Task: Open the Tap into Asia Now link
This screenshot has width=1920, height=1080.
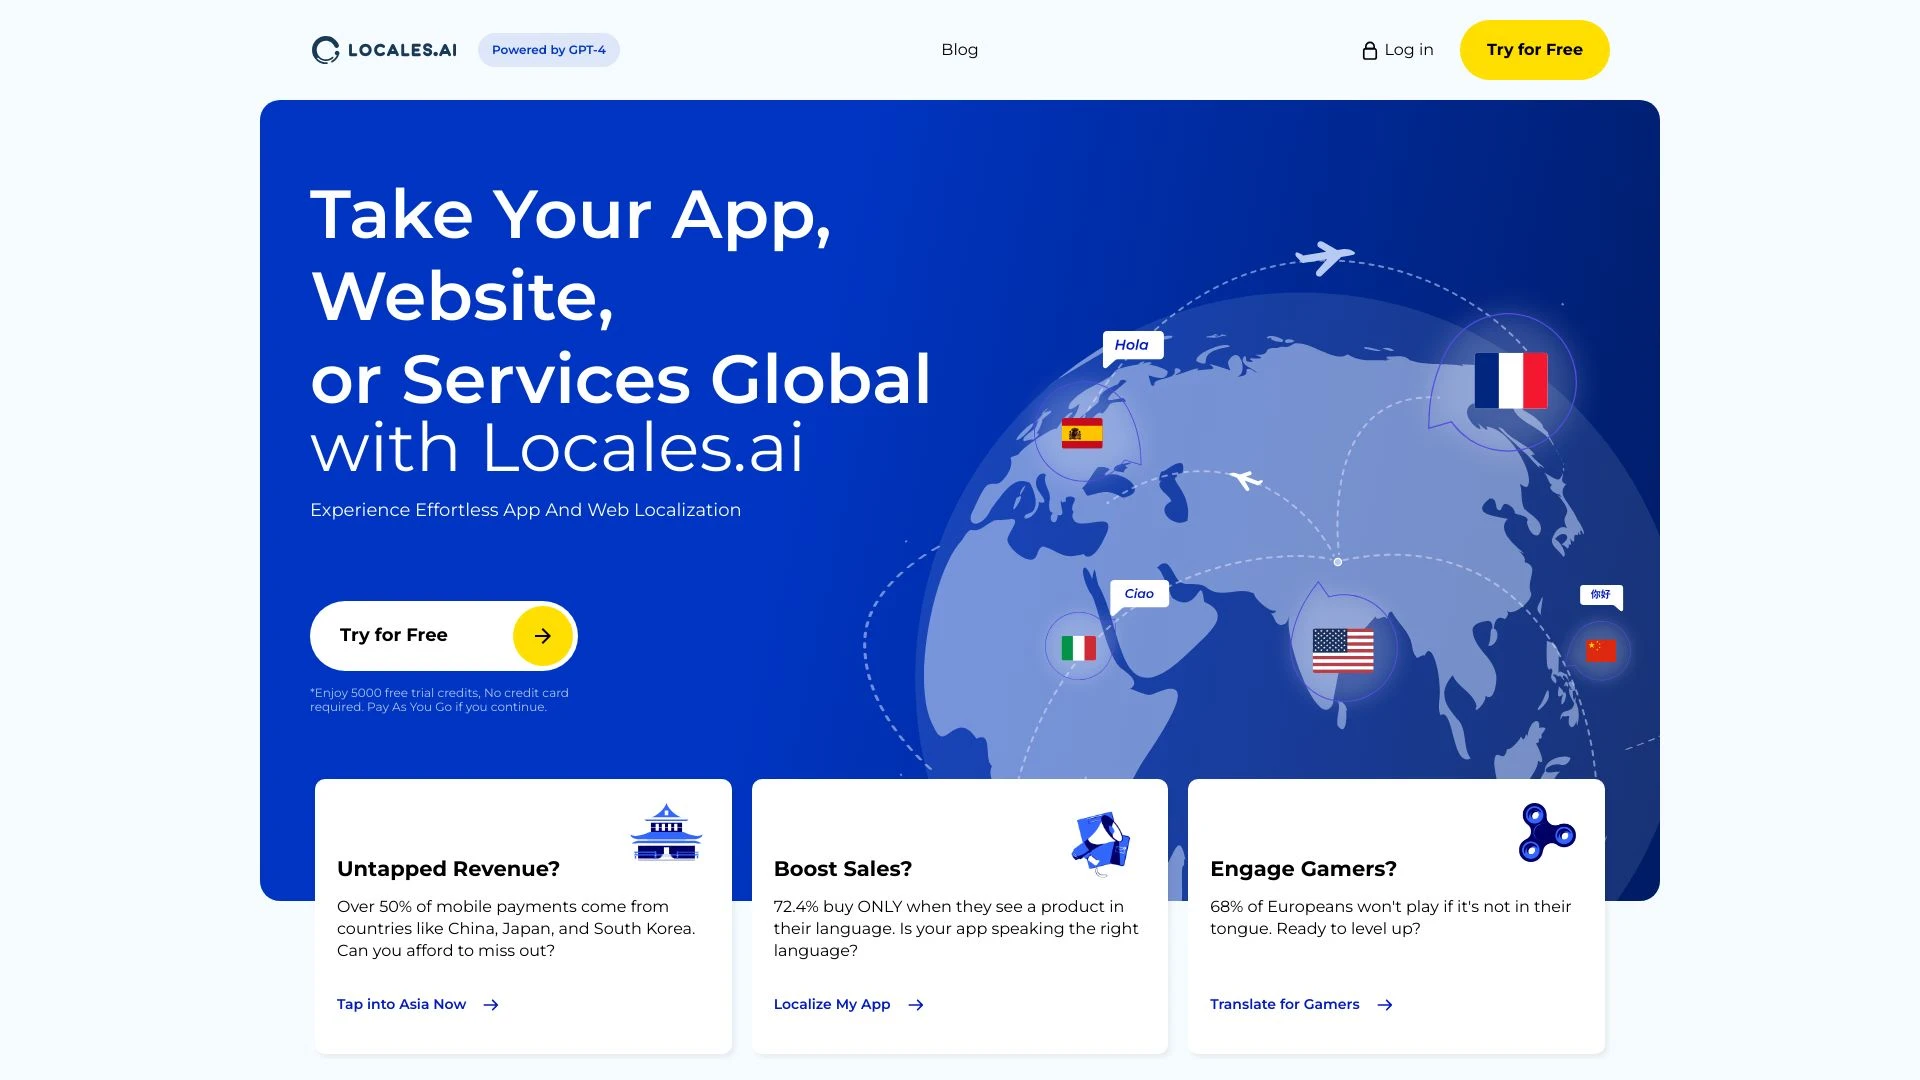Action: coord(402,1004)
